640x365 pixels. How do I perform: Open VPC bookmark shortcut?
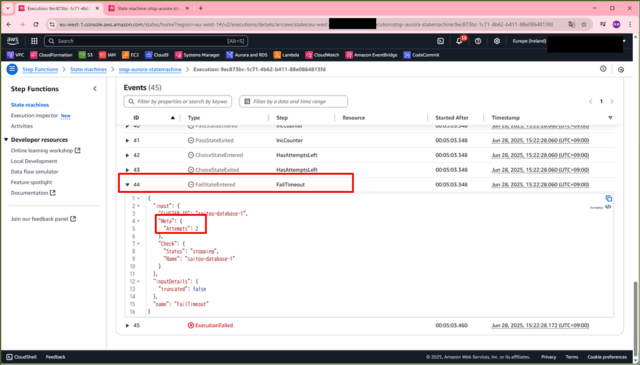pos(16,55)
